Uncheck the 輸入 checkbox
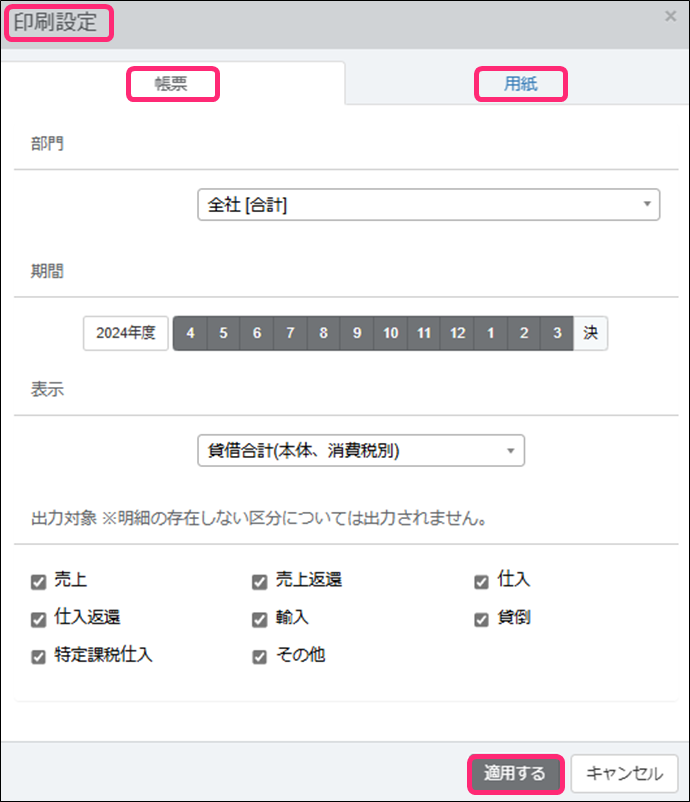The width and height of the screenshot is (690, 802). pos(259,620)
